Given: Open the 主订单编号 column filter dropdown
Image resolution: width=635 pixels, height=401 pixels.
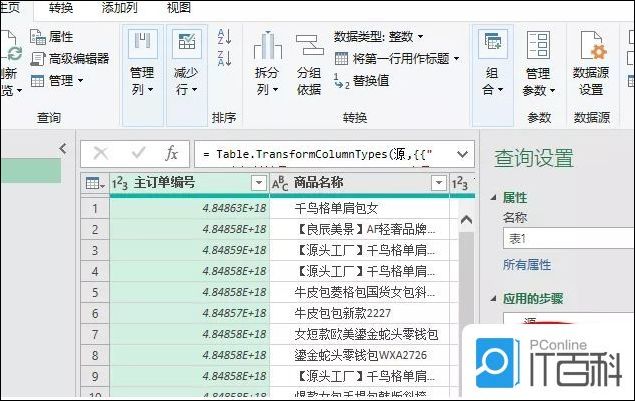Looking at the screenshot, I should (x=258, y=183).
